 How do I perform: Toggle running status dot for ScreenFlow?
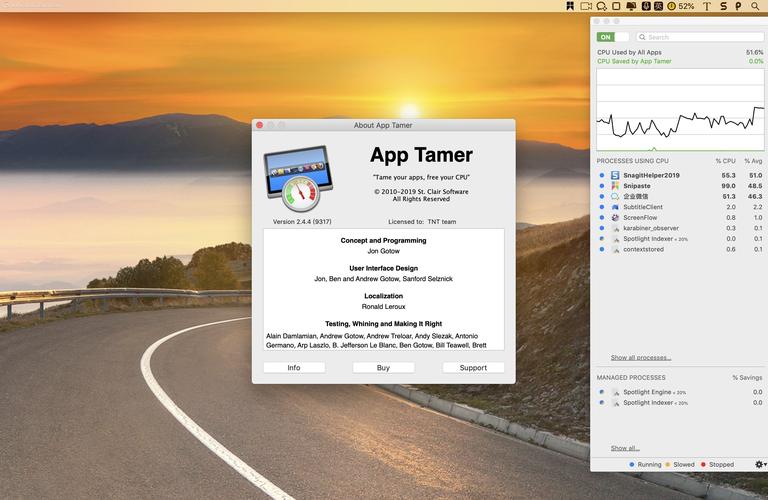pos(601,217)
